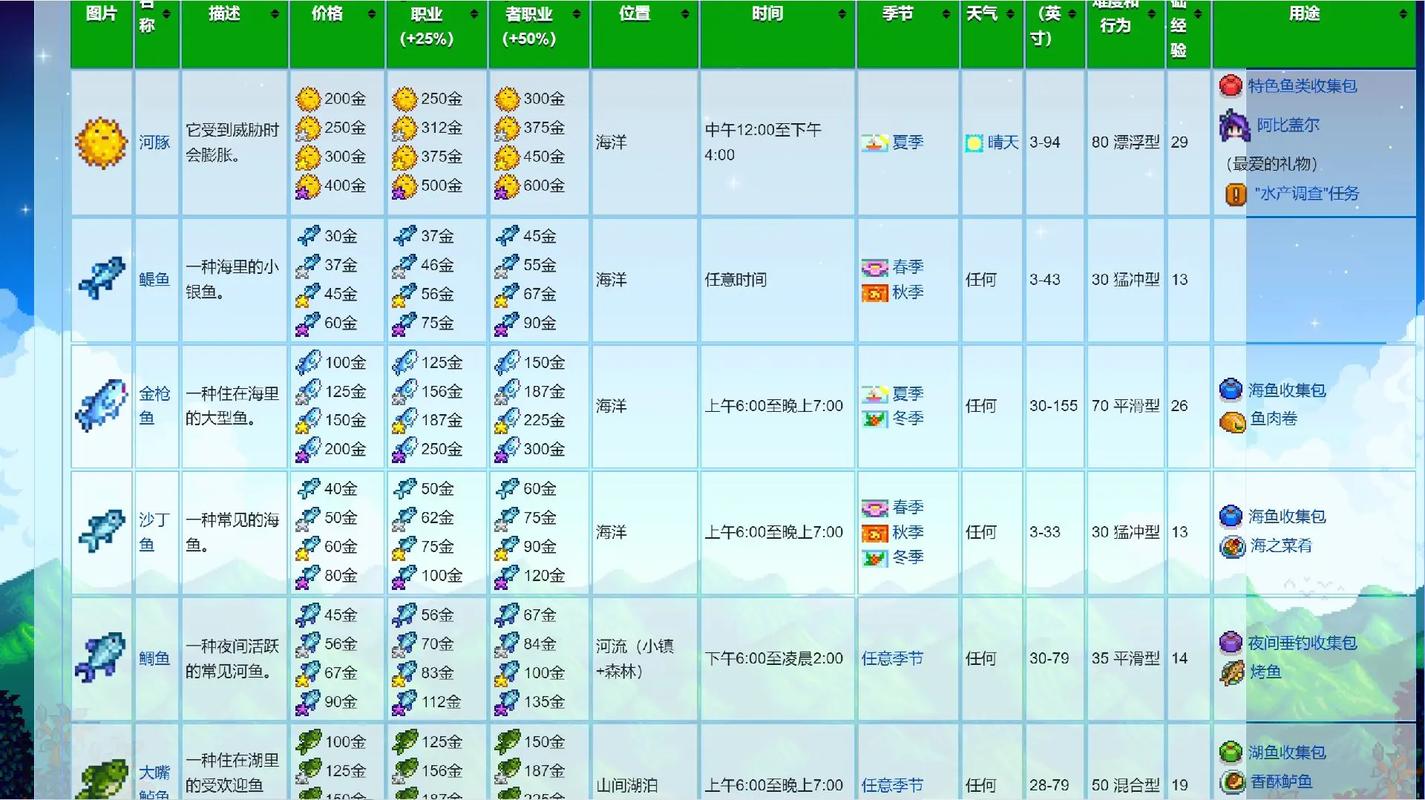Click the "它受到威胁时会膨胀。" description

(x=232, y=143)
